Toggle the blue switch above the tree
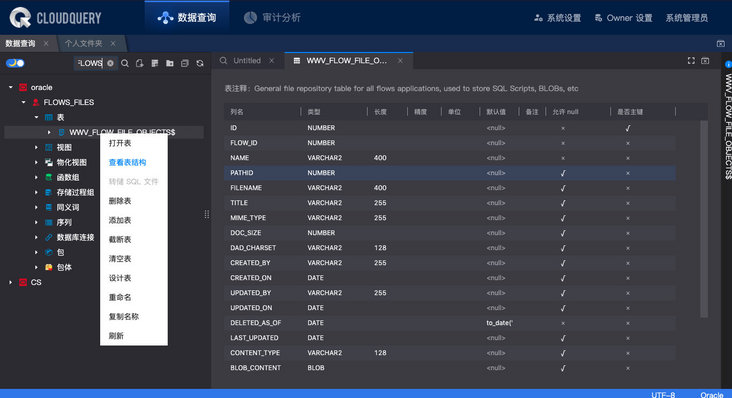Screen dimensions: 732x398 tap(15, 63)
